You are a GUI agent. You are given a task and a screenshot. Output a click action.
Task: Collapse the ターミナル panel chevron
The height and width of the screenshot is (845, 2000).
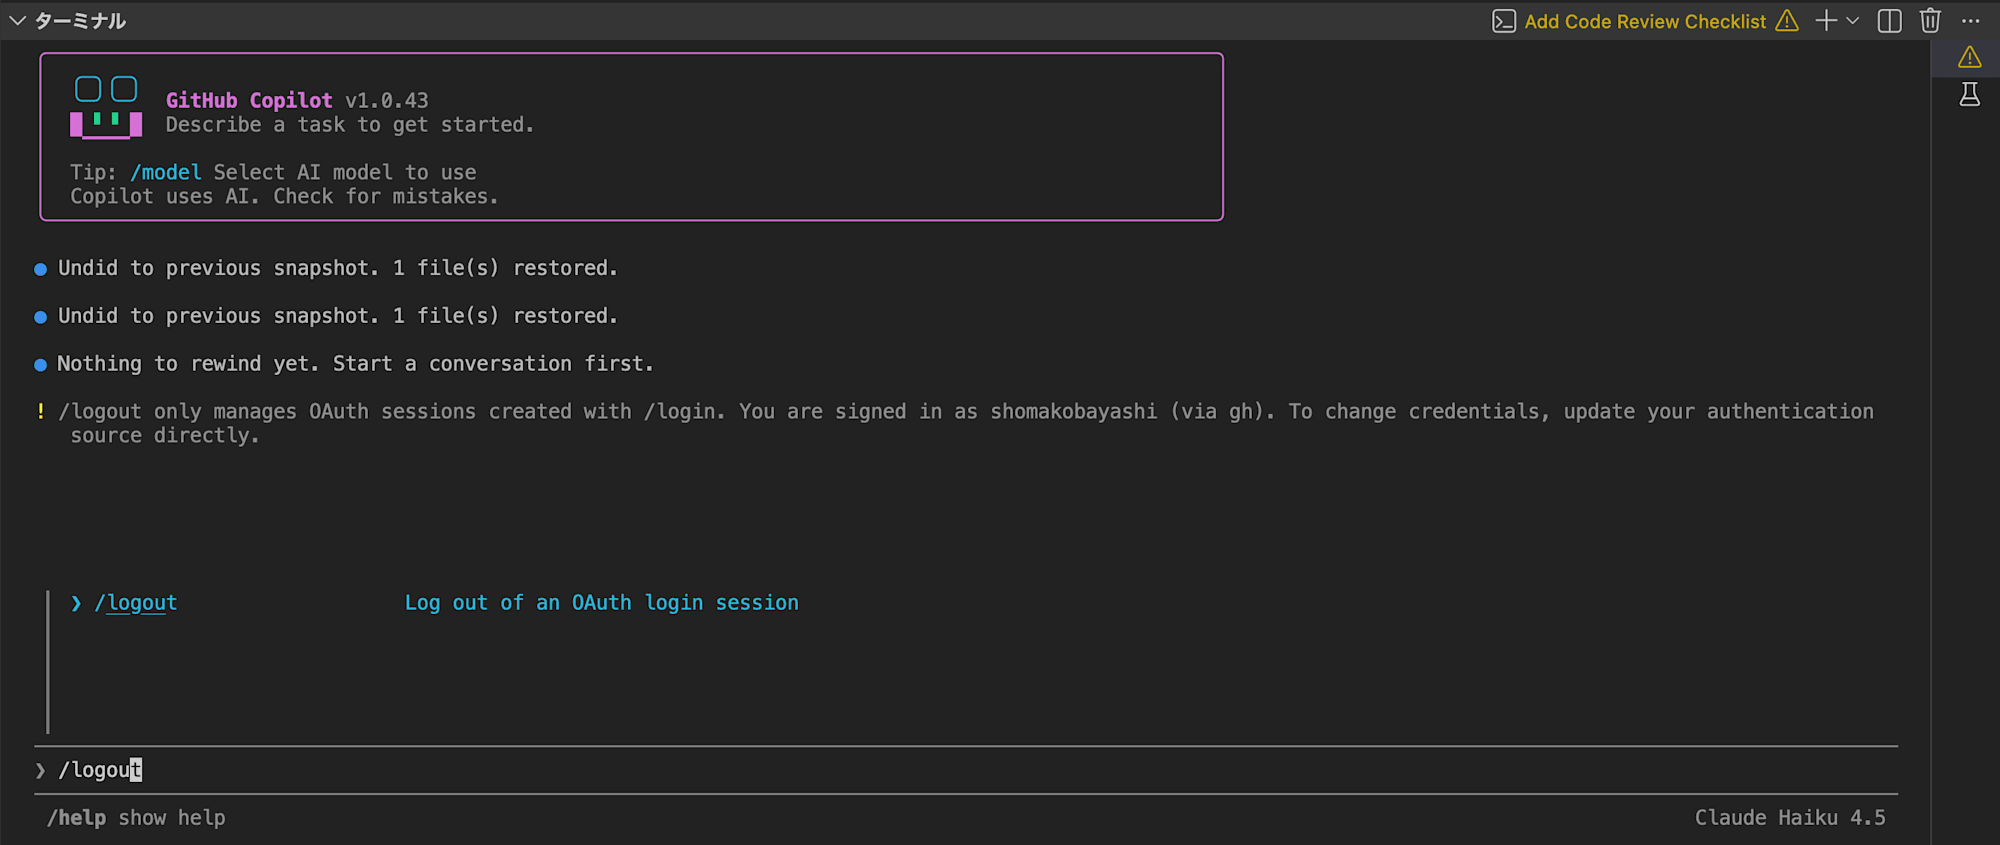[17, 21]
